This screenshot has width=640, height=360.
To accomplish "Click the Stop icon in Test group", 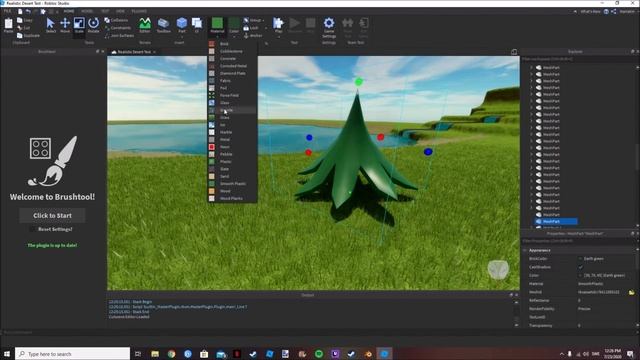I will tap(311, 23).
